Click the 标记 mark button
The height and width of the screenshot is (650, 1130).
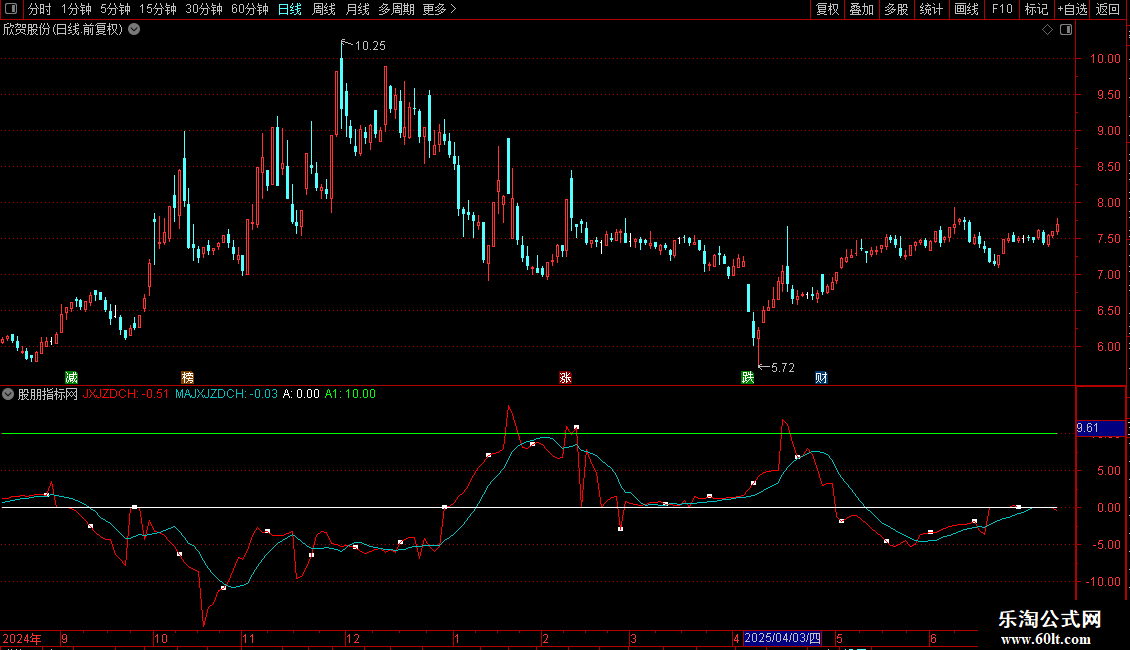[x=1036, y=9]
